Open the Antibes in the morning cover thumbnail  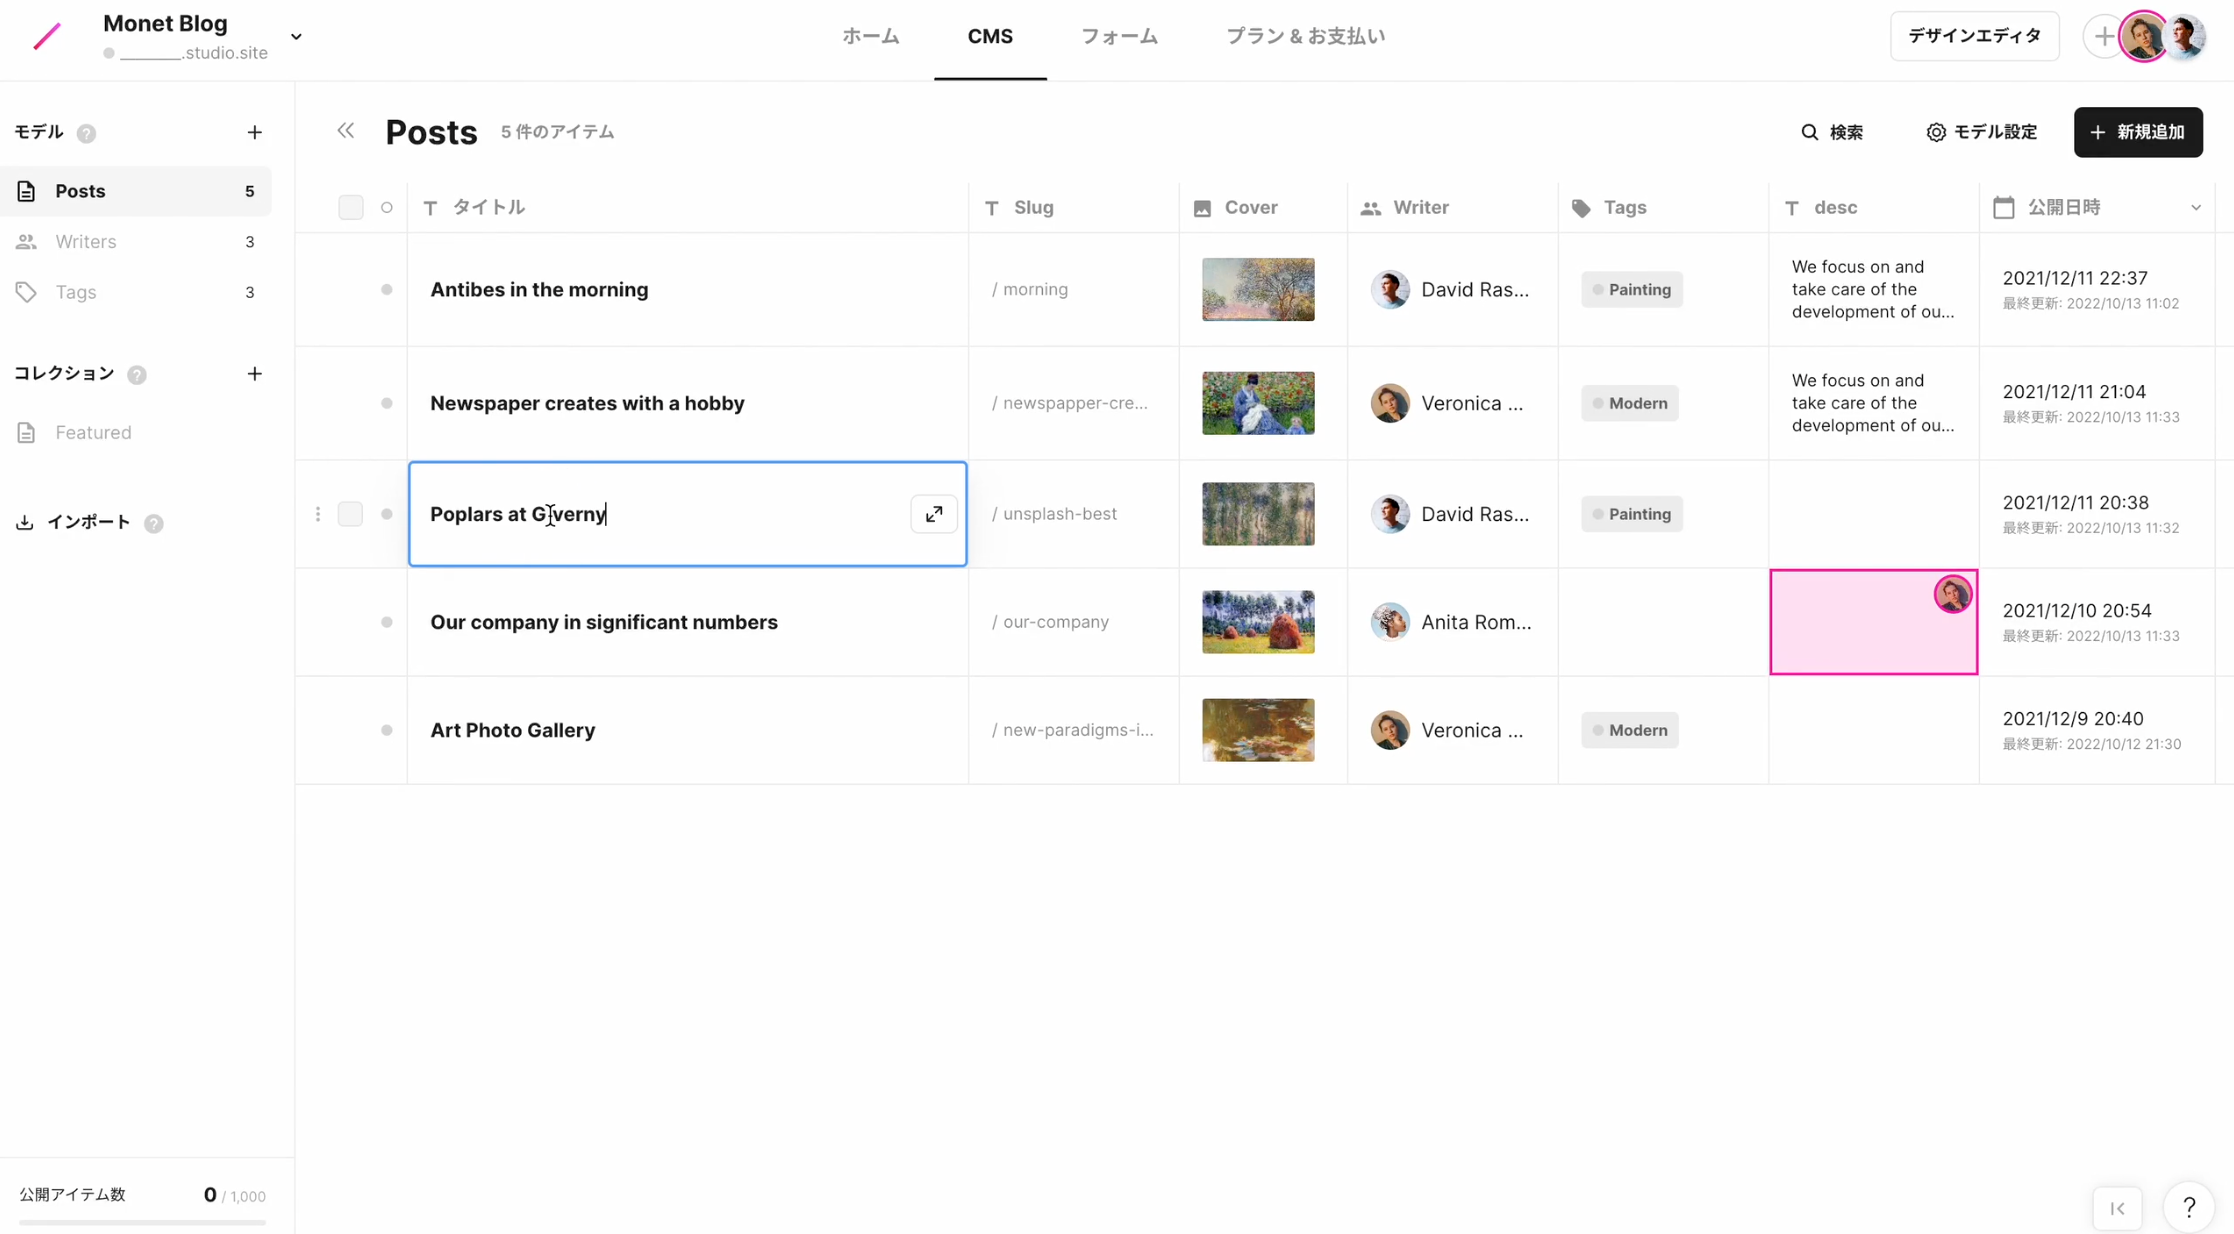click(x=1258, y=290)
